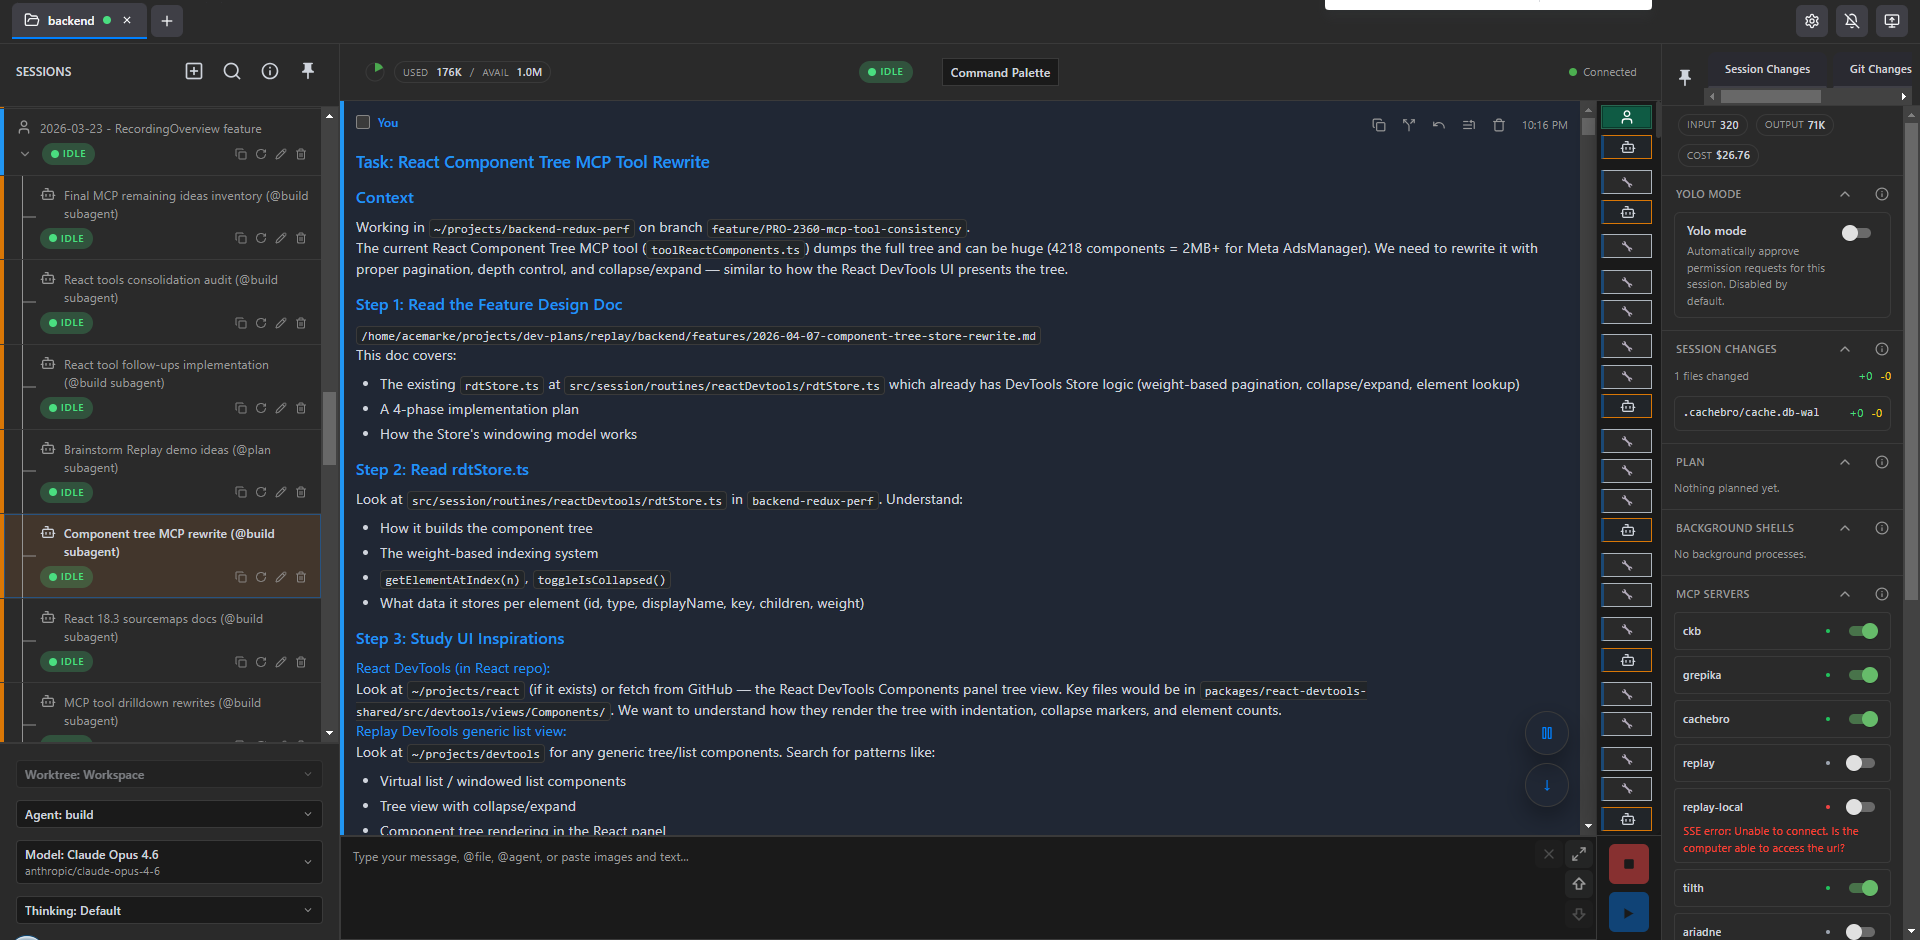Open the MCP tool drilldown rewrites session

point(162,711)
